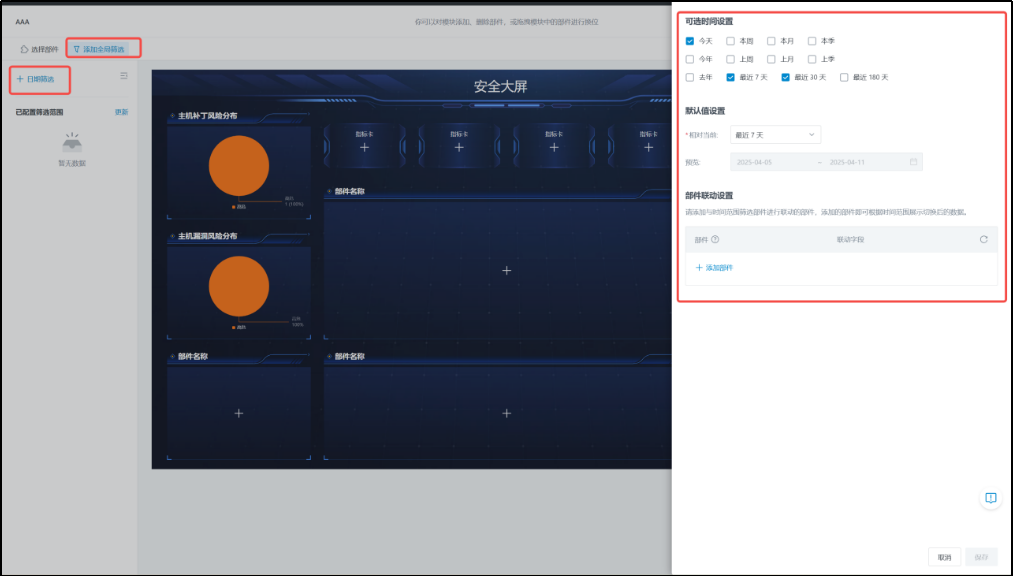Viewport: 1013px width, 576px height.
Task: Click the collapse list icon beside 日期筛选
Action: click(124, 76)
